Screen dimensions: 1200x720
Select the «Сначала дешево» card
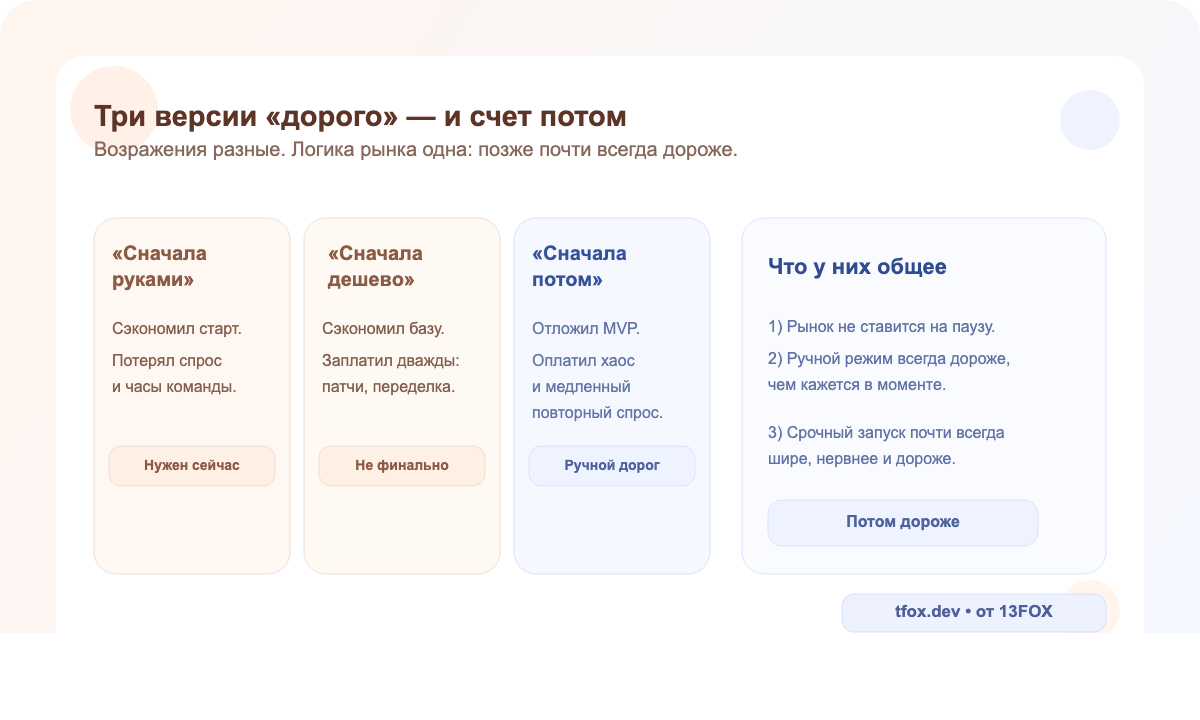(401, 395)
